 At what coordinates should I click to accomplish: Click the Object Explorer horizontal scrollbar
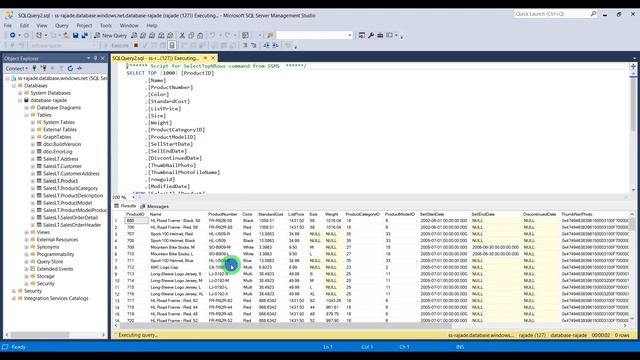pos(40,335)
